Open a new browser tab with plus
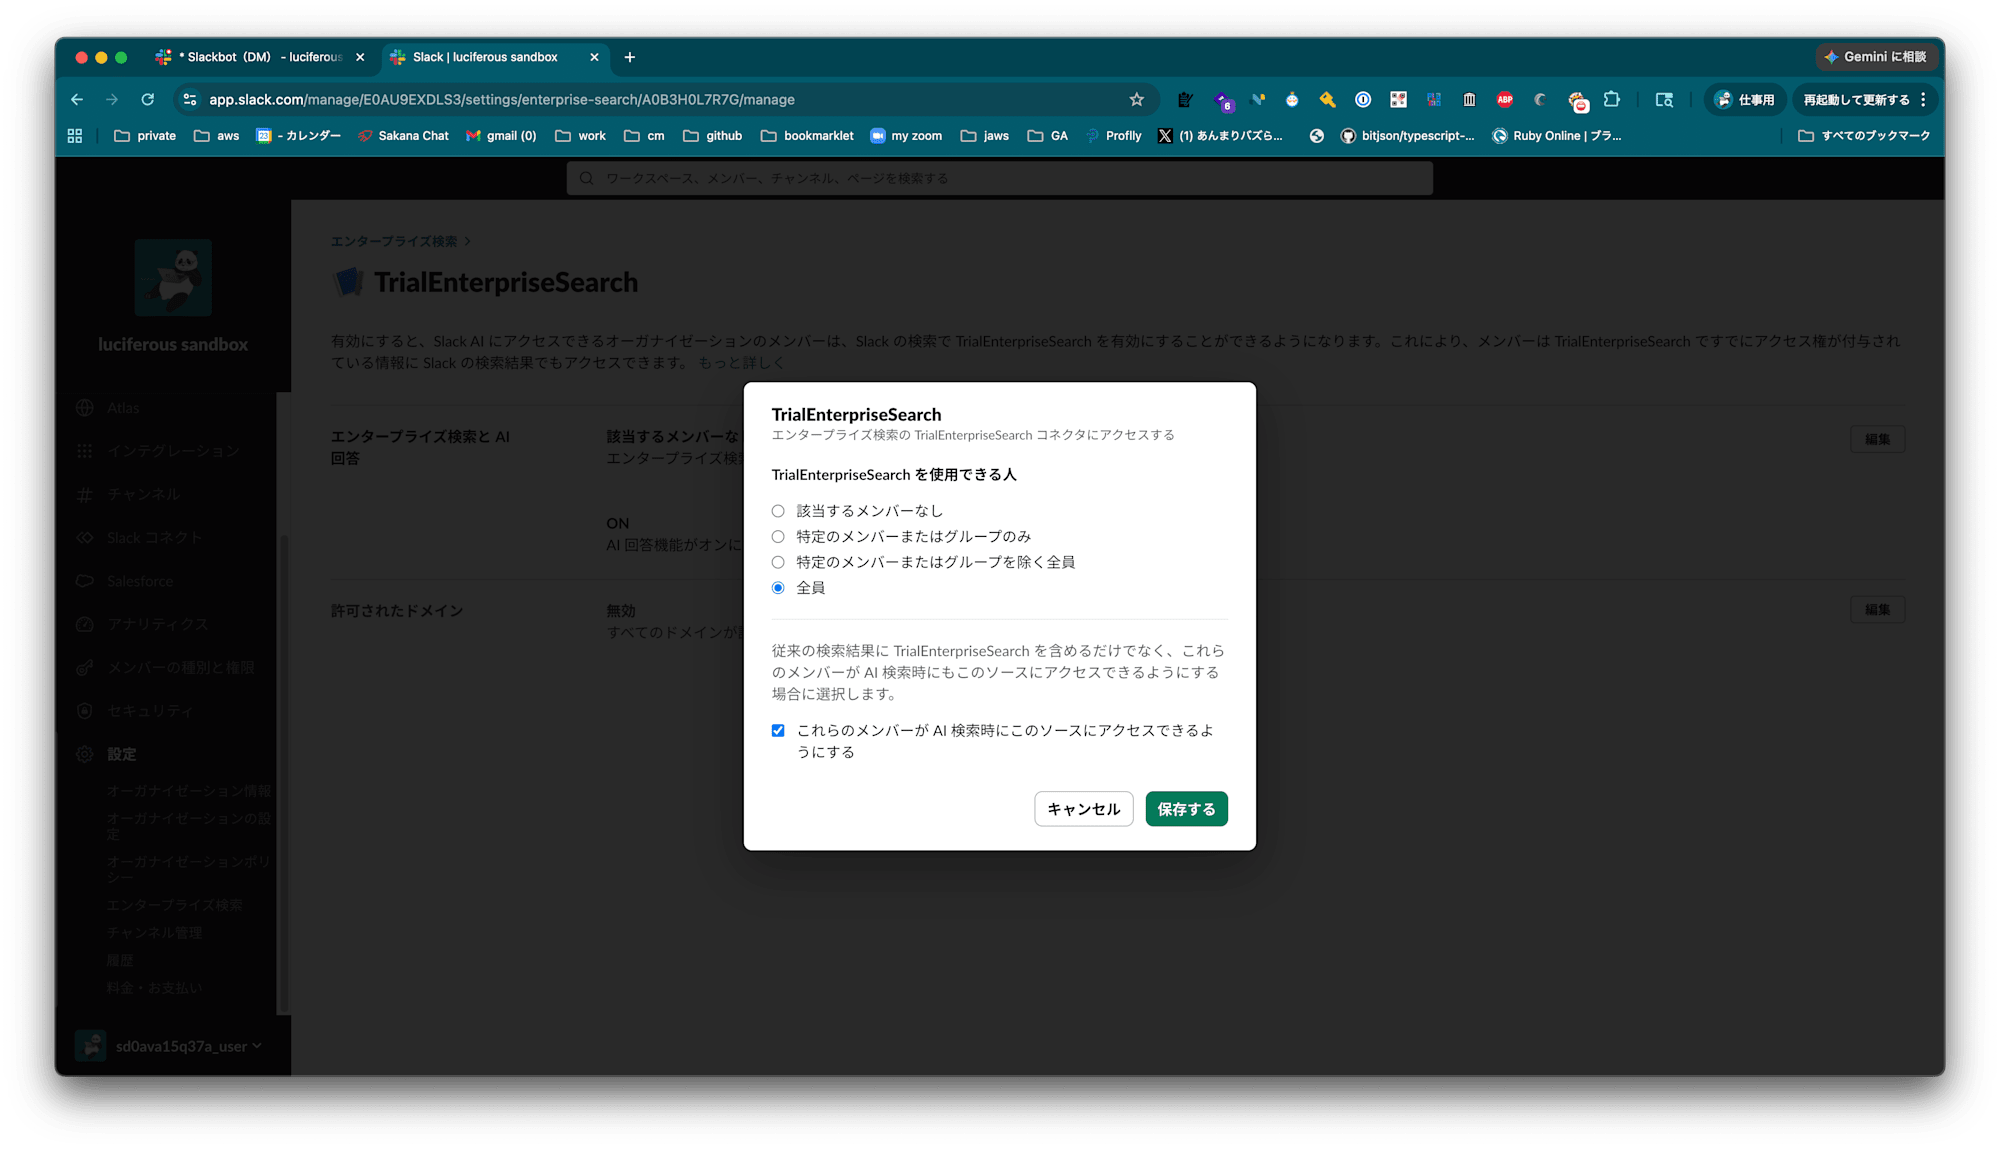This screenshot has width=2000, height=1149. point(630,57)
